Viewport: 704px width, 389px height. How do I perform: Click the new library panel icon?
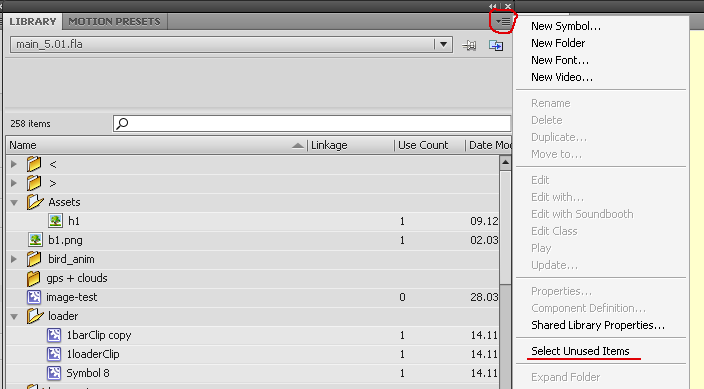(496, 45)
